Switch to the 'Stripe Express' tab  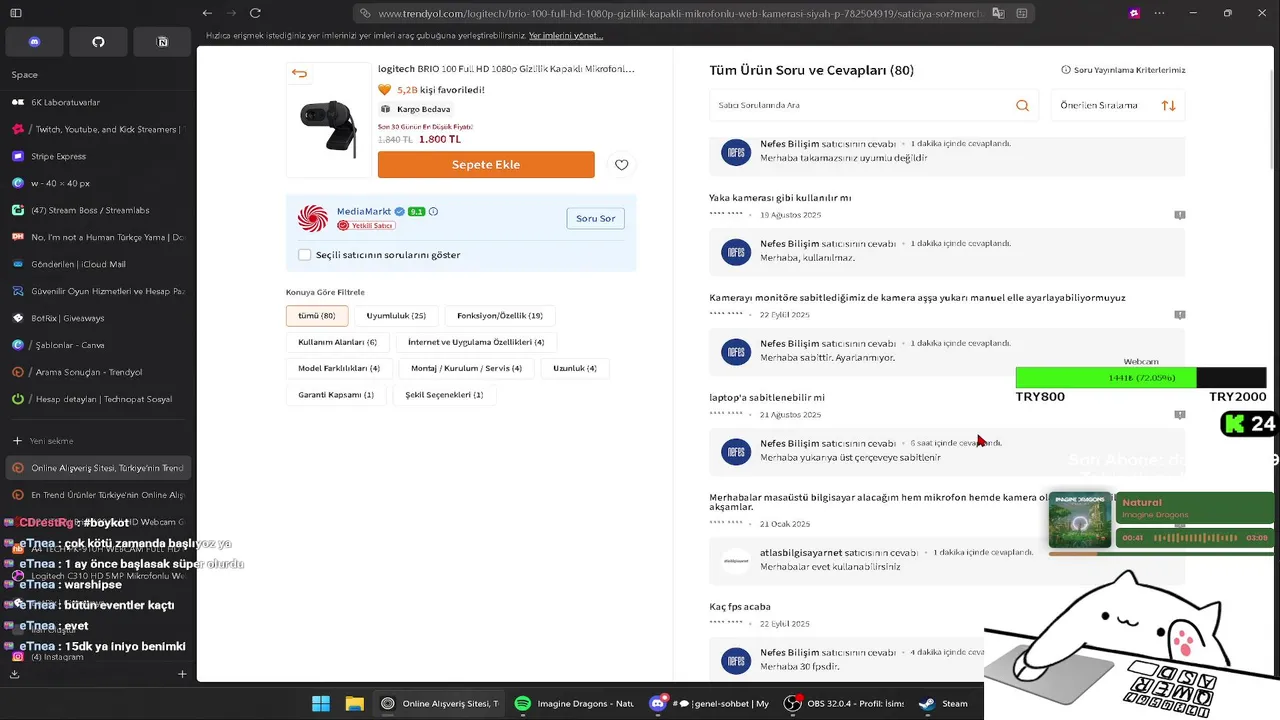[x=96, y=156]
